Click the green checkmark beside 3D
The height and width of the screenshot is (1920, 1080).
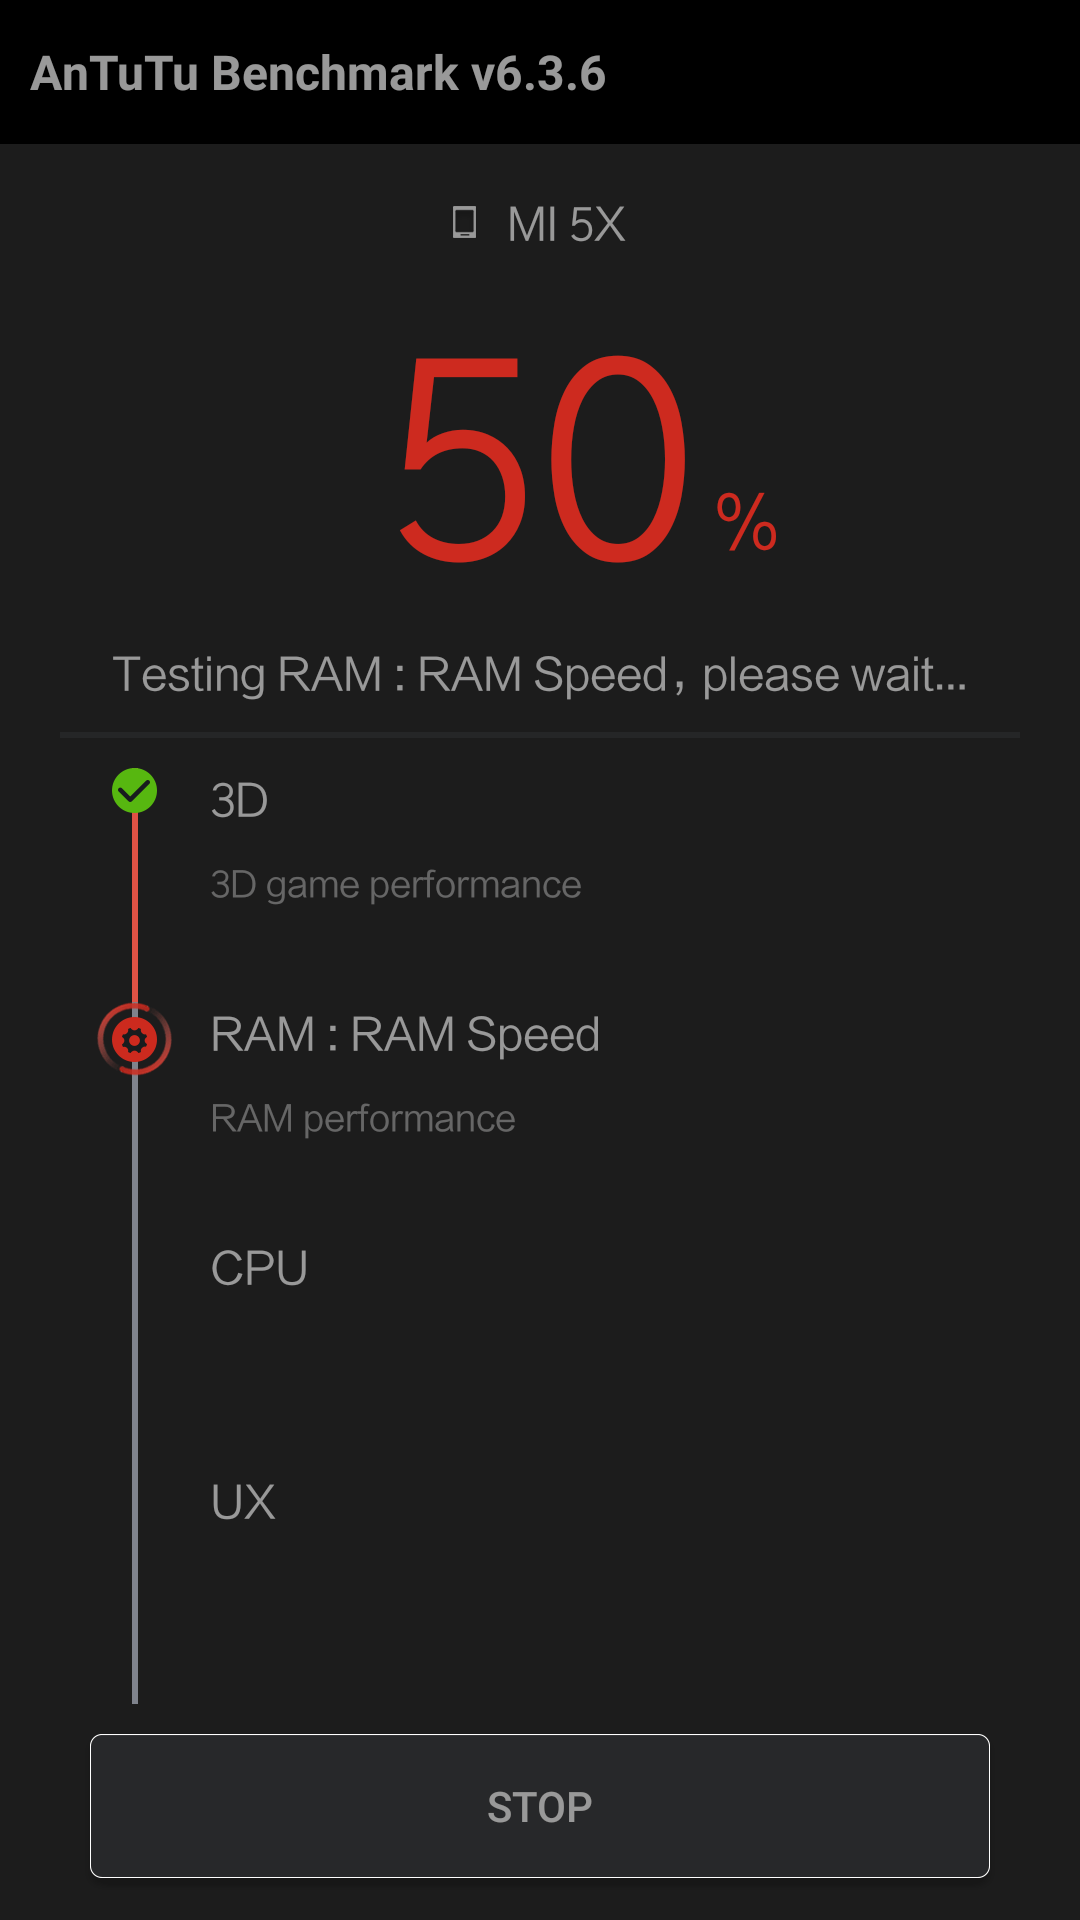tap(134, 791)
